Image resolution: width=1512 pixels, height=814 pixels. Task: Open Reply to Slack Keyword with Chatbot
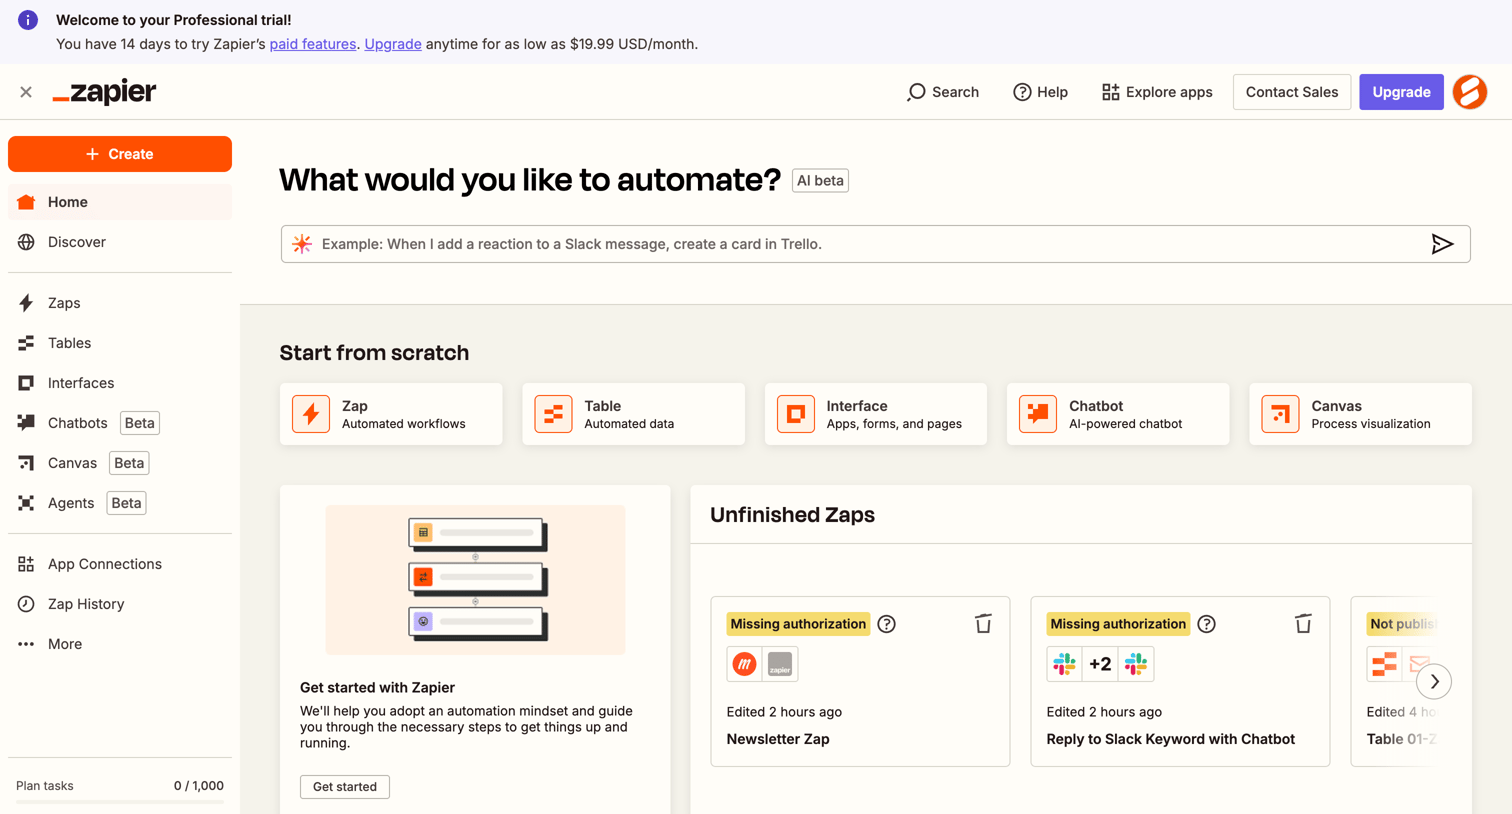click(x=1170, y=739)
